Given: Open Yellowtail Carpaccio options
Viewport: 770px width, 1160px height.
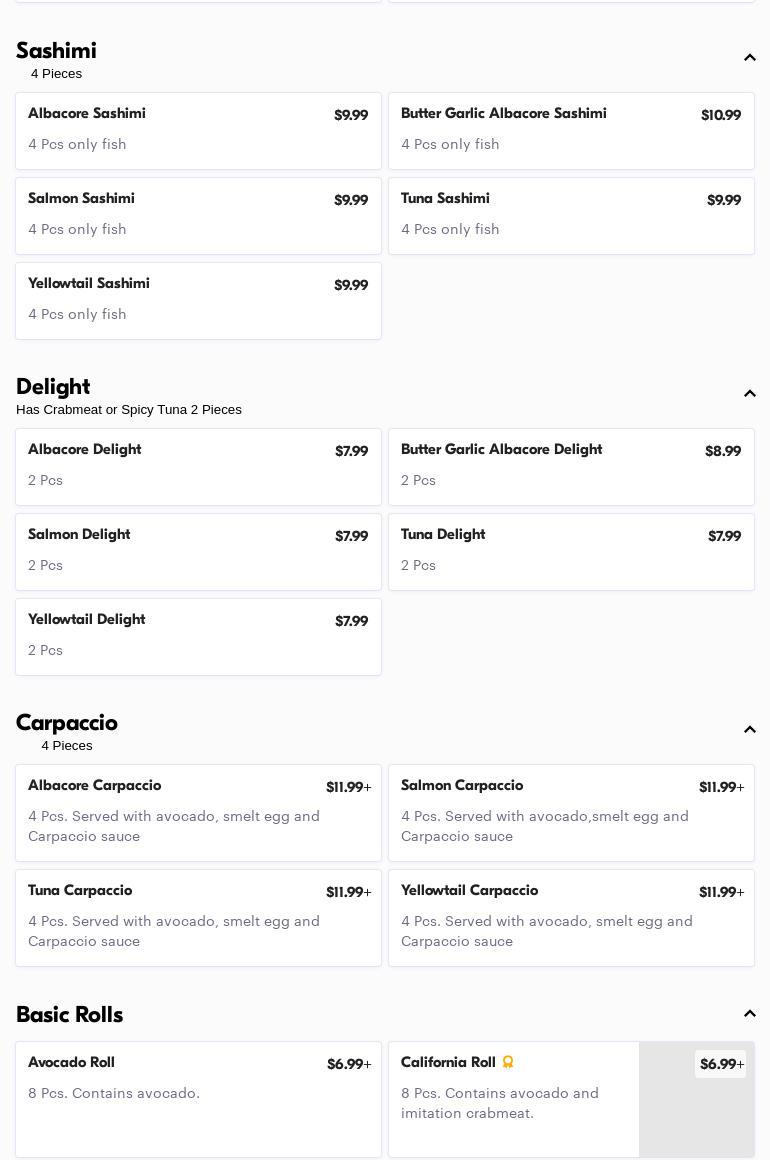Looking at the screenshot, I should coord(571,918).
